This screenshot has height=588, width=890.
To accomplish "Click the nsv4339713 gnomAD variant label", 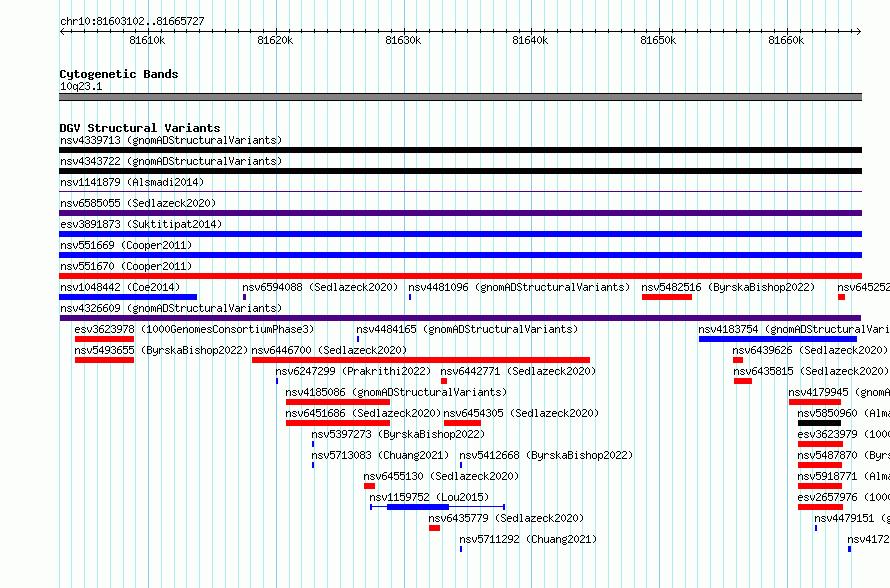I will (x=171, y=140).
